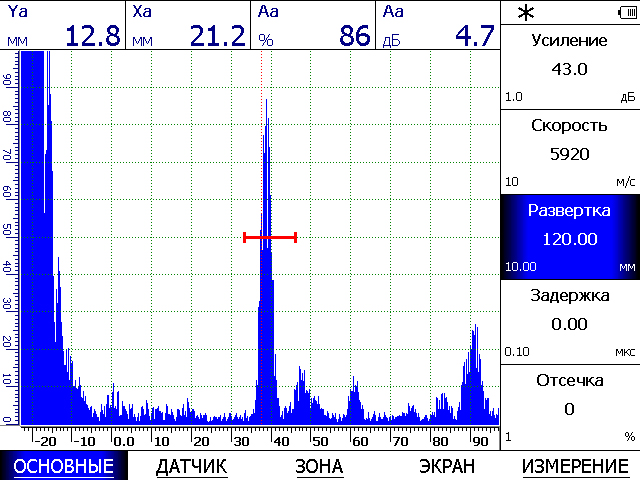
Task: Select the ЭКРАН tab
Action: (446, 466)
